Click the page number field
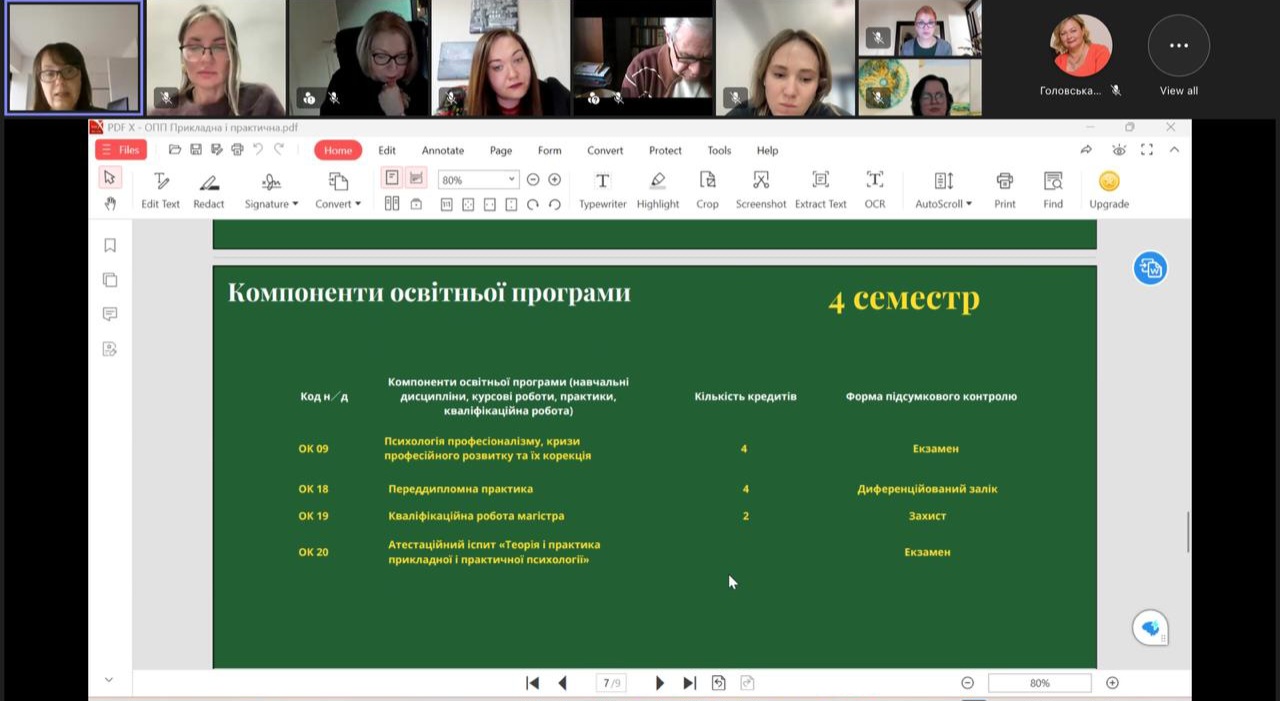Screen dimensions: 1280x701 [610, 683]
